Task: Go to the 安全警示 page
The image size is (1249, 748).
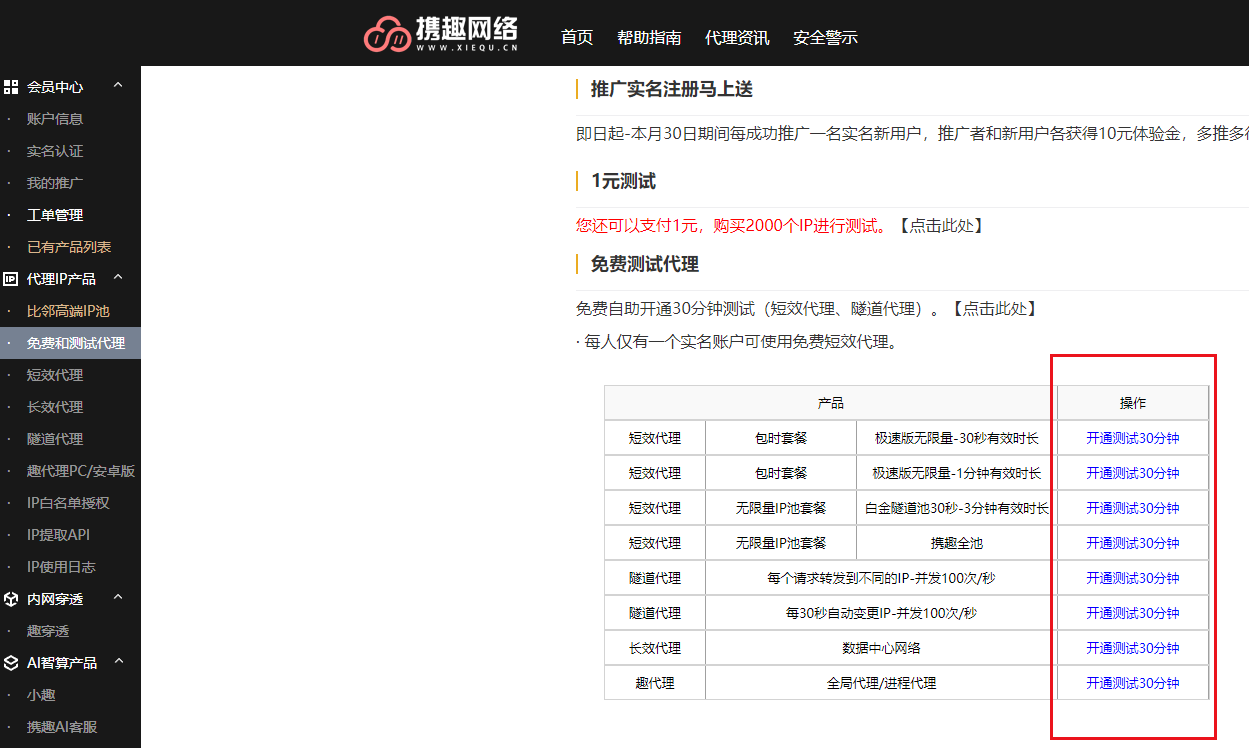Action: (x=825, y=37)
